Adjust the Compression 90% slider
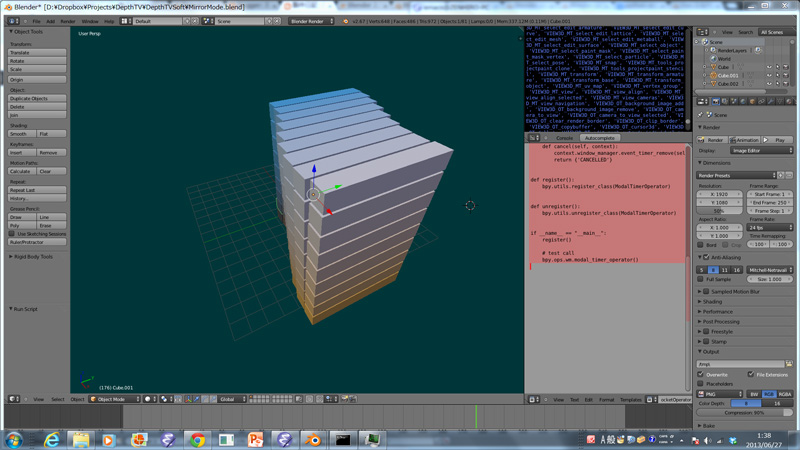Viewport: 800px width, 450px height. pyautogui.click(x=746, y=412)
